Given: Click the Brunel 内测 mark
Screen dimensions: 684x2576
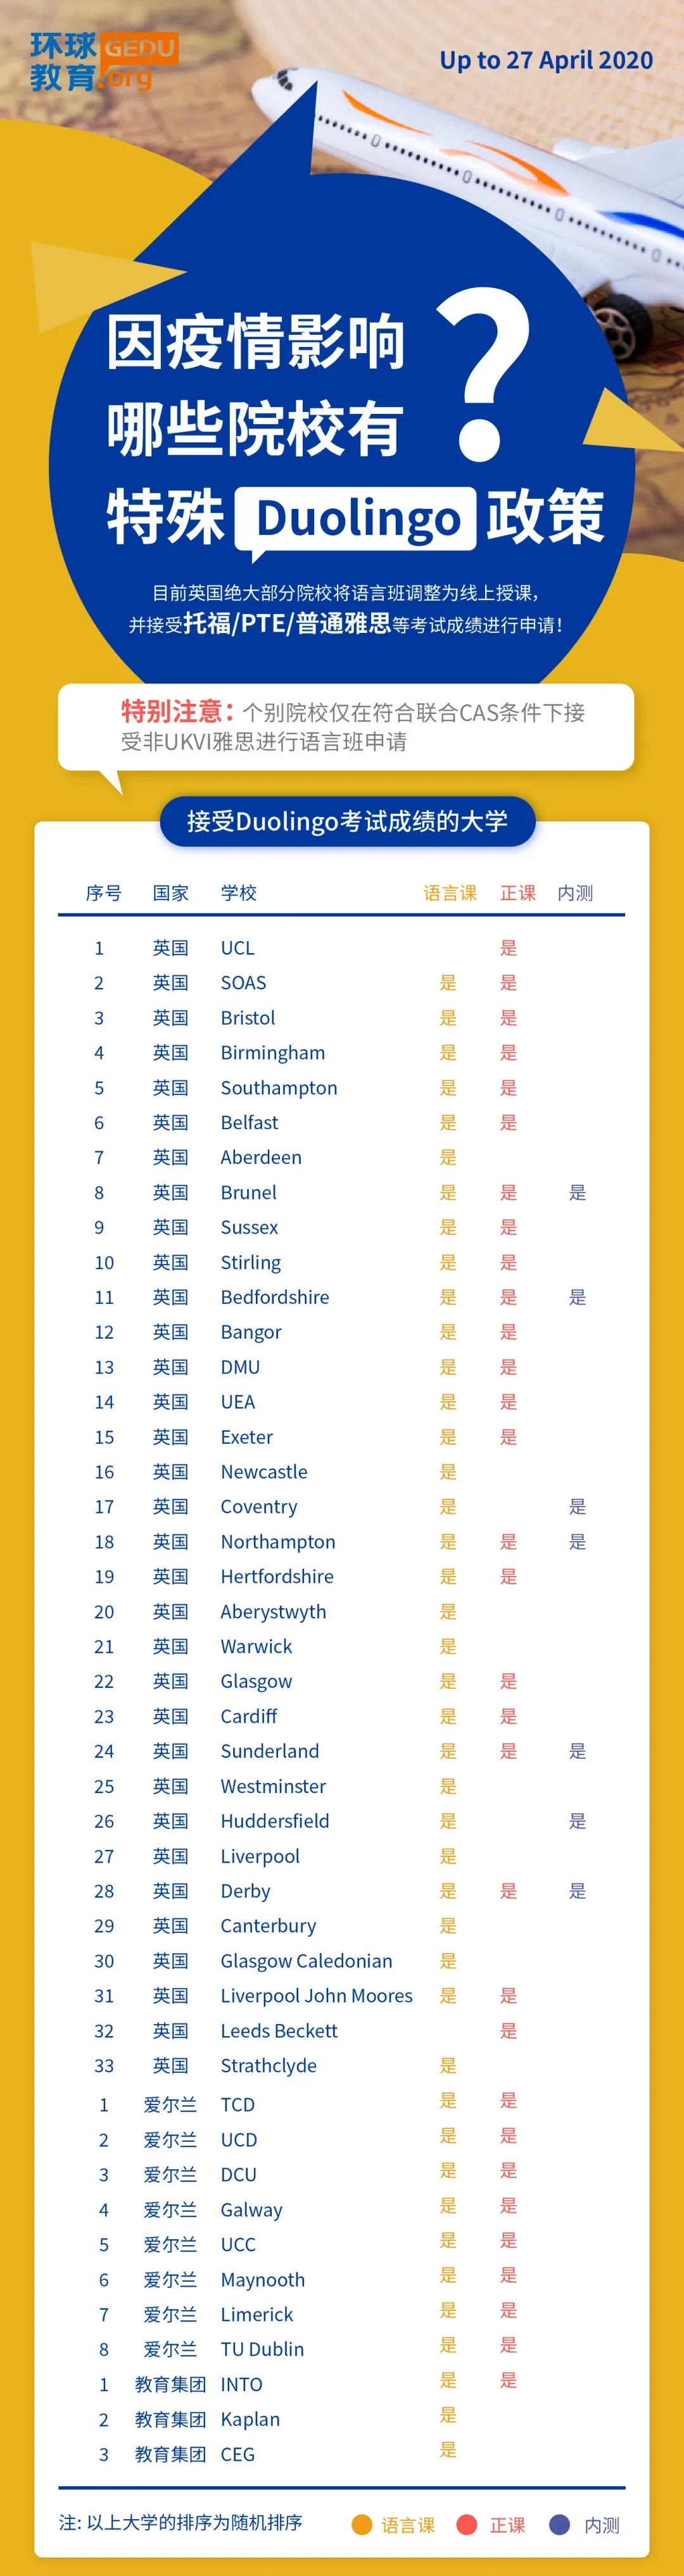Looking at the screenshot, I should coord(578,1192).
